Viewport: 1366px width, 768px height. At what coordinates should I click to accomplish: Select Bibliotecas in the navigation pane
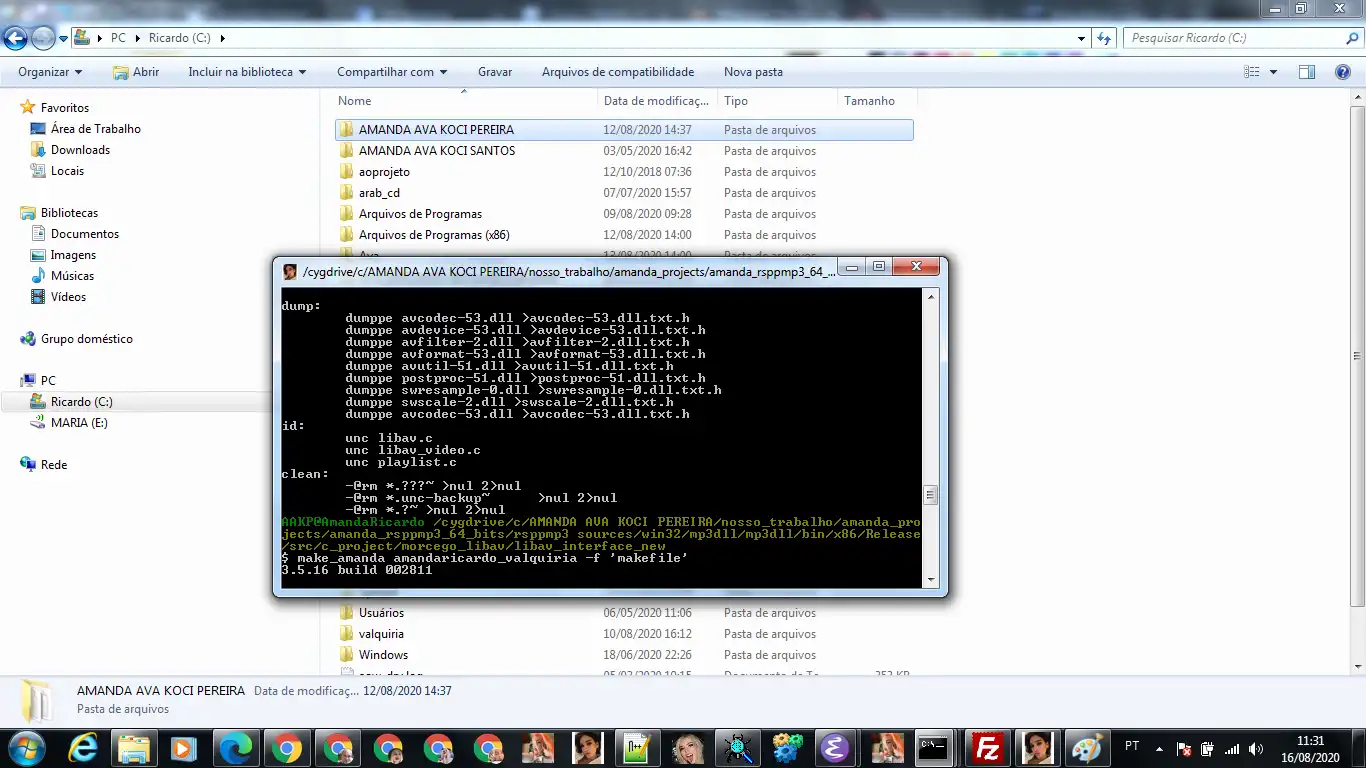pyautogui.click(x=69, y=213)
